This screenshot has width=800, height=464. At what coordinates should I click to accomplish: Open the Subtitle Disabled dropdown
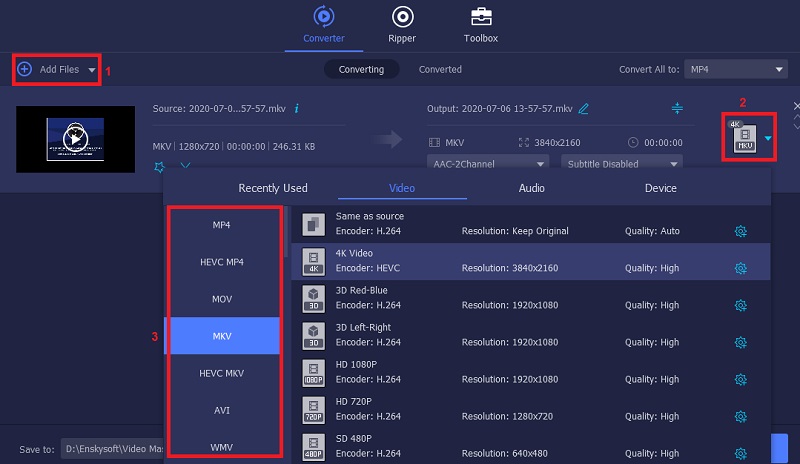(621, 163)
